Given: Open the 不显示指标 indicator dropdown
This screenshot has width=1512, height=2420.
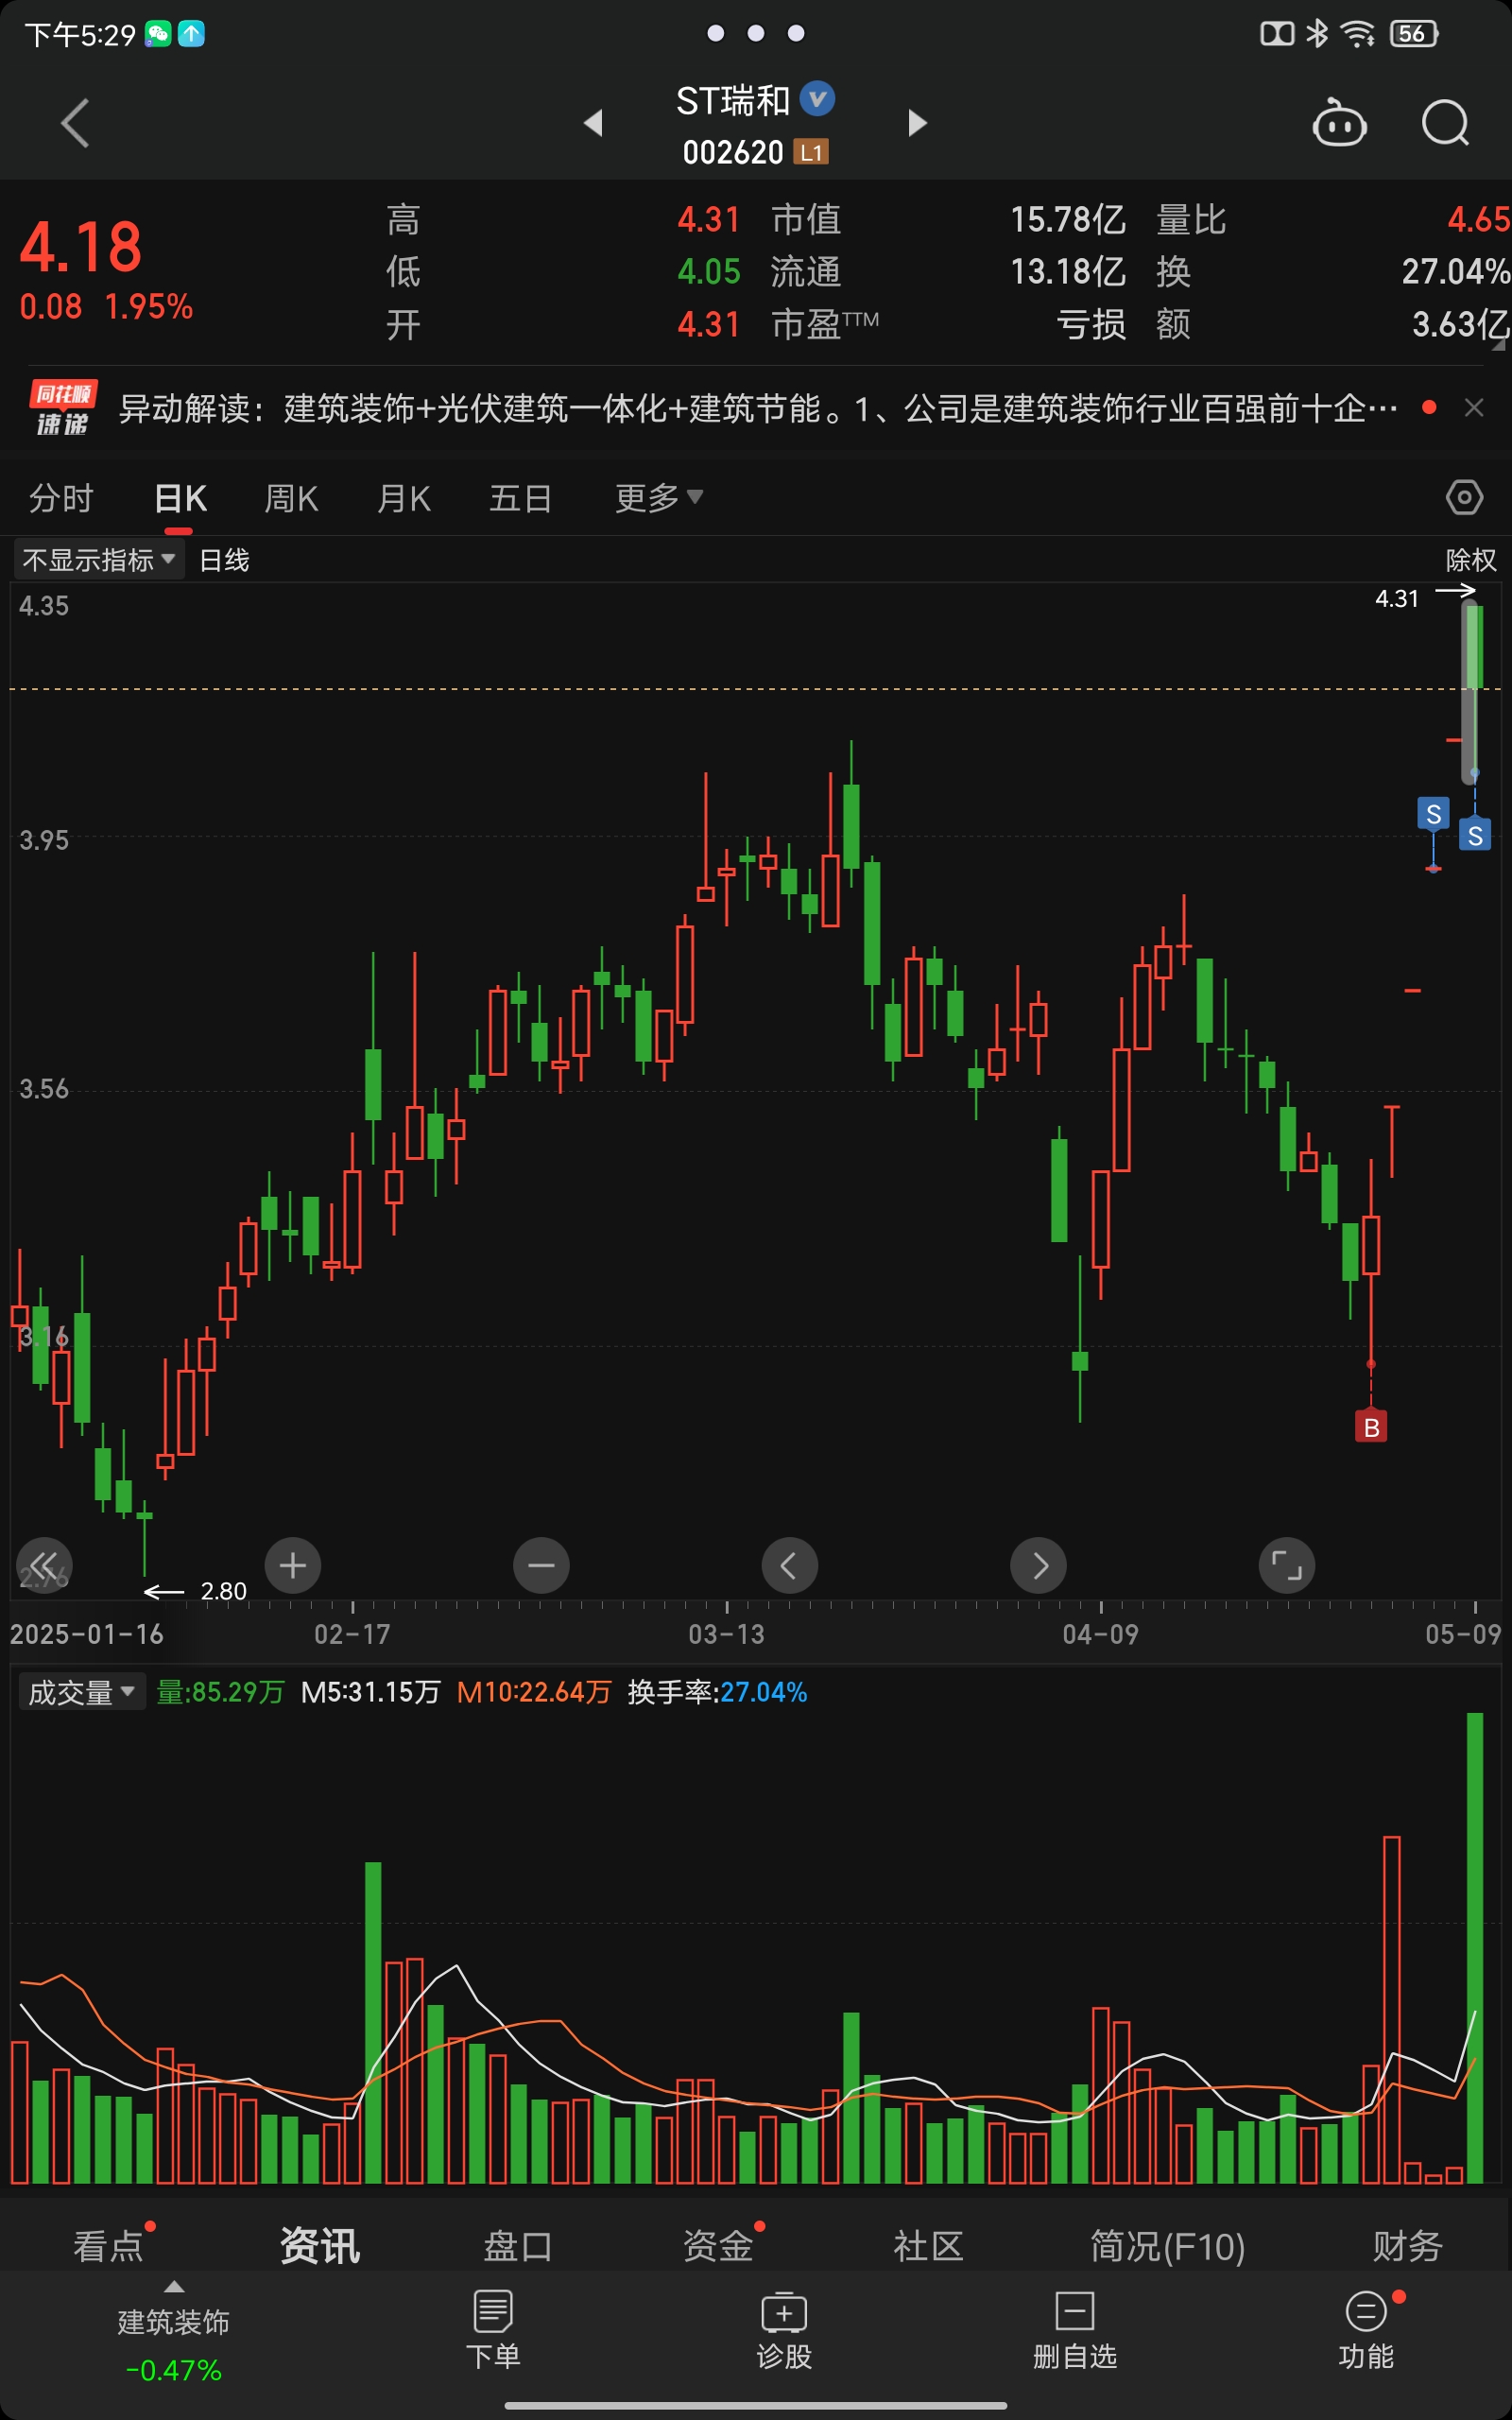Looking at the screenshot, I should pos(98,560).
